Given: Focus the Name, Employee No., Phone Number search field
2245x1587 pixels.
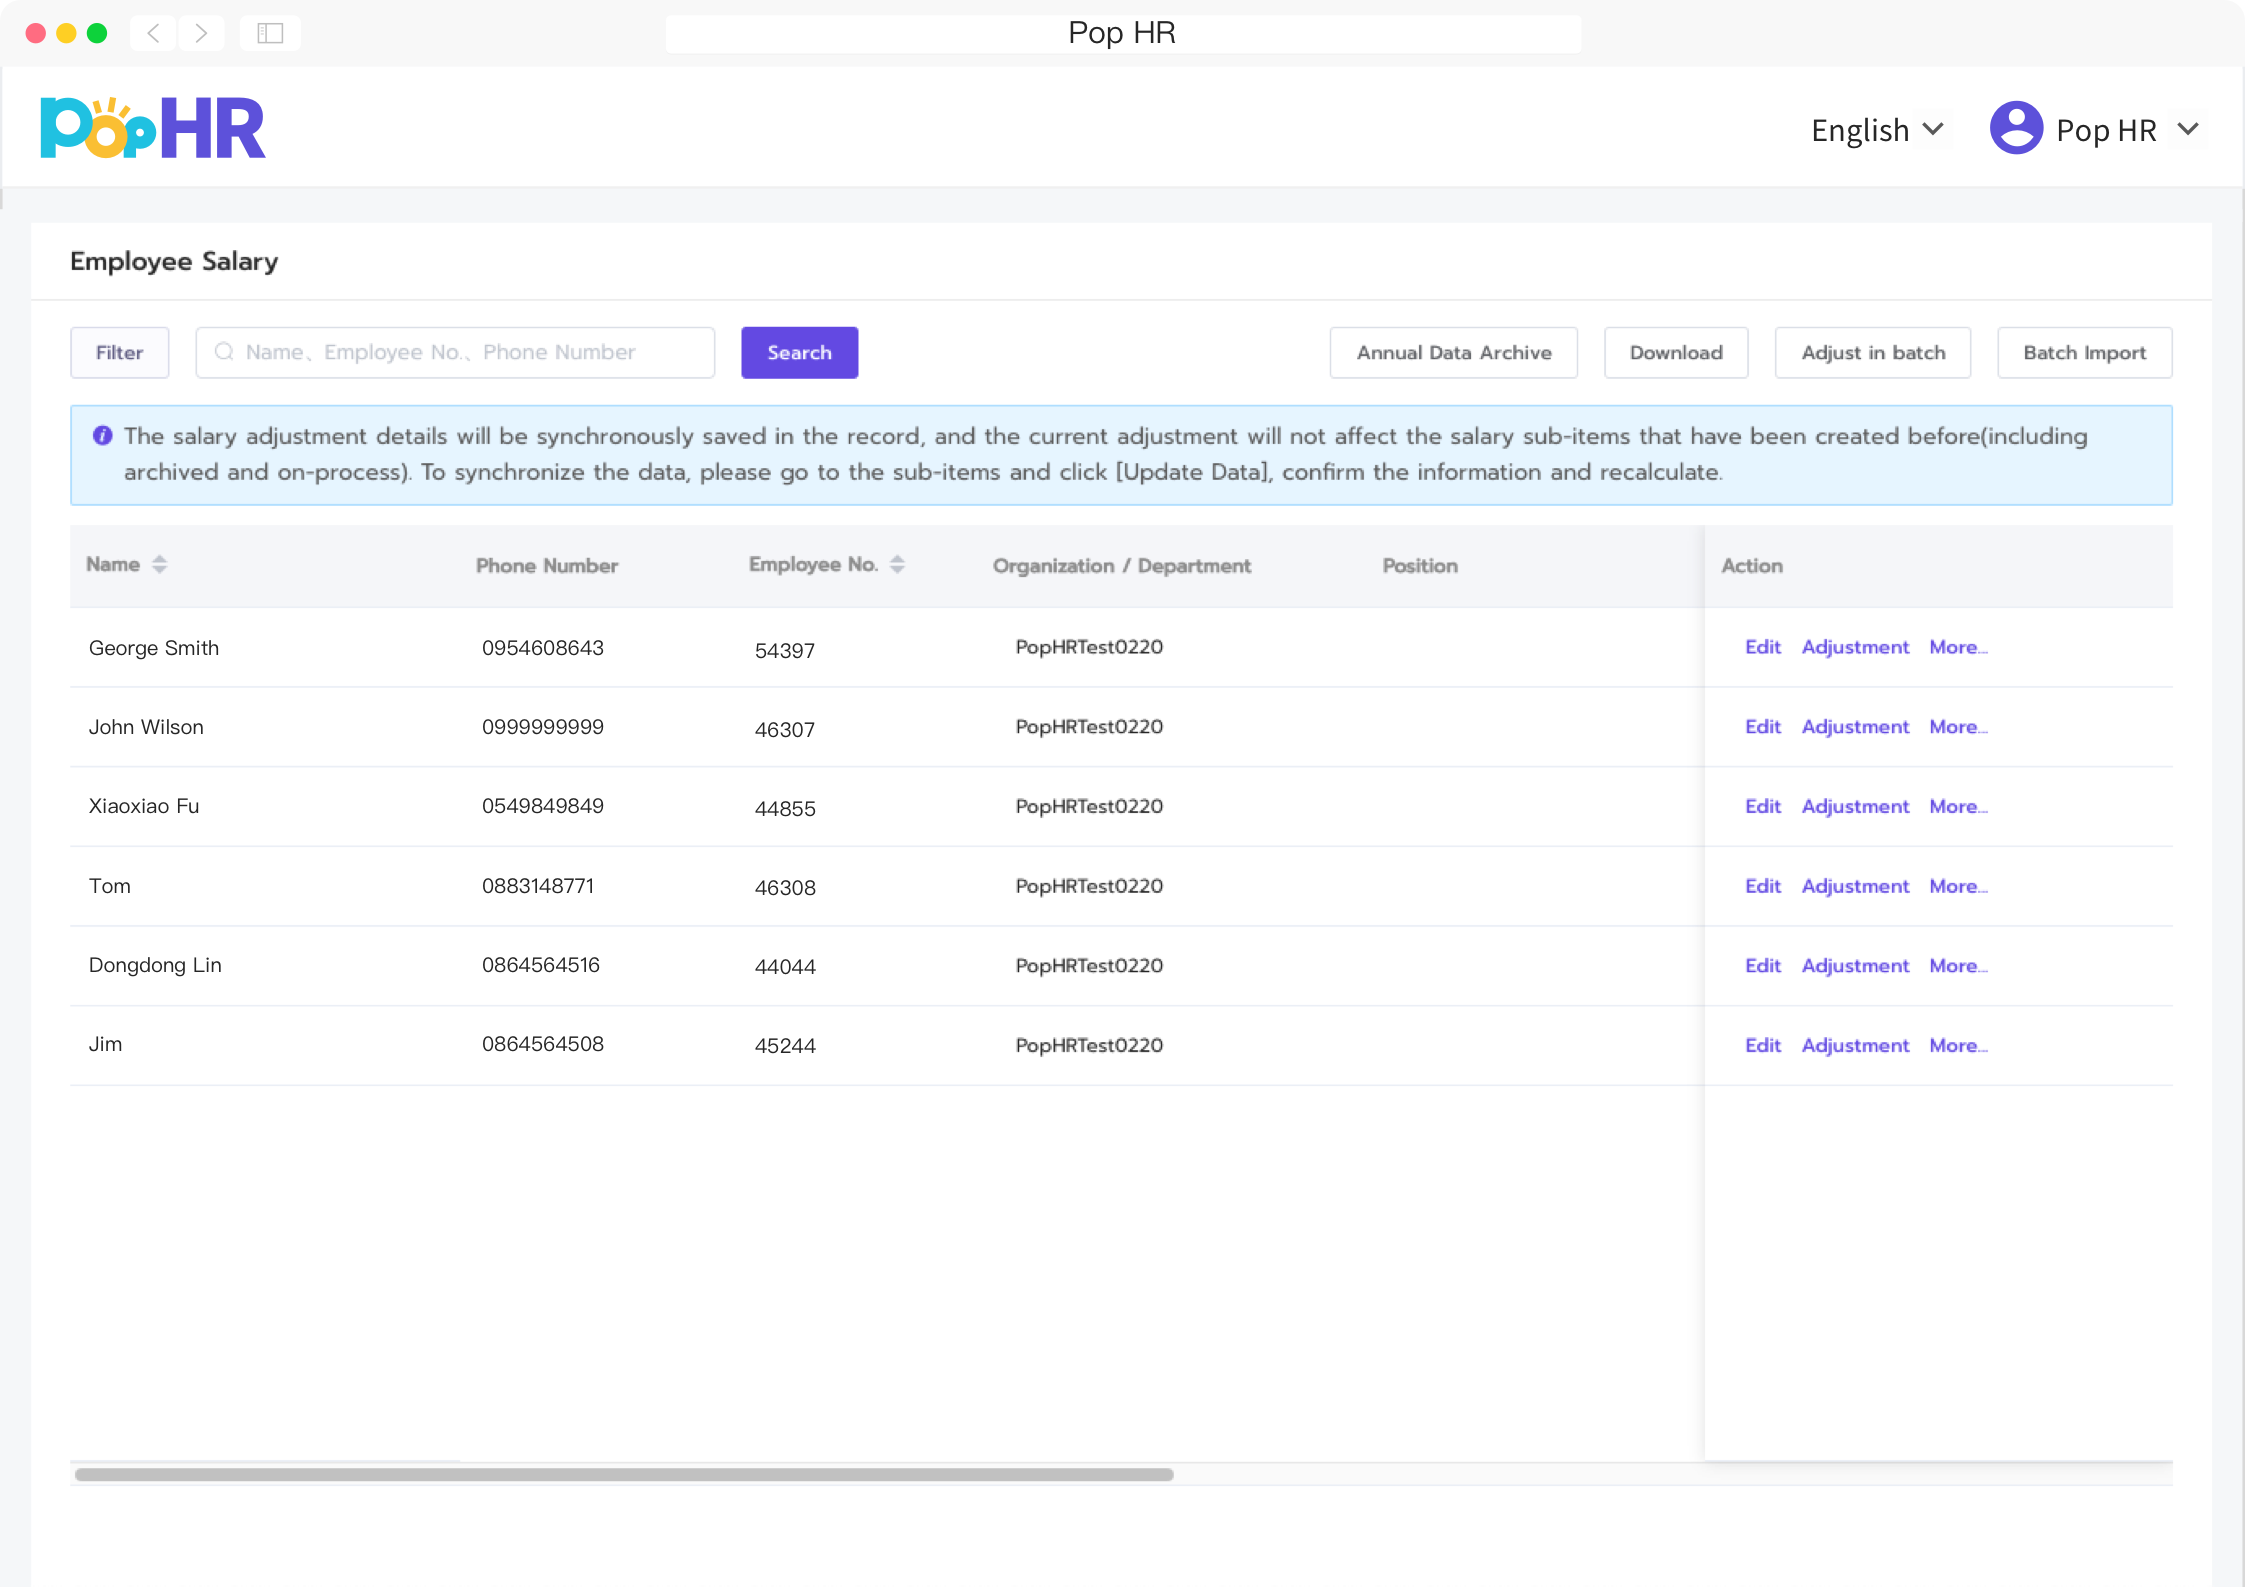Looking at the screenshot, I should point(455,352).
